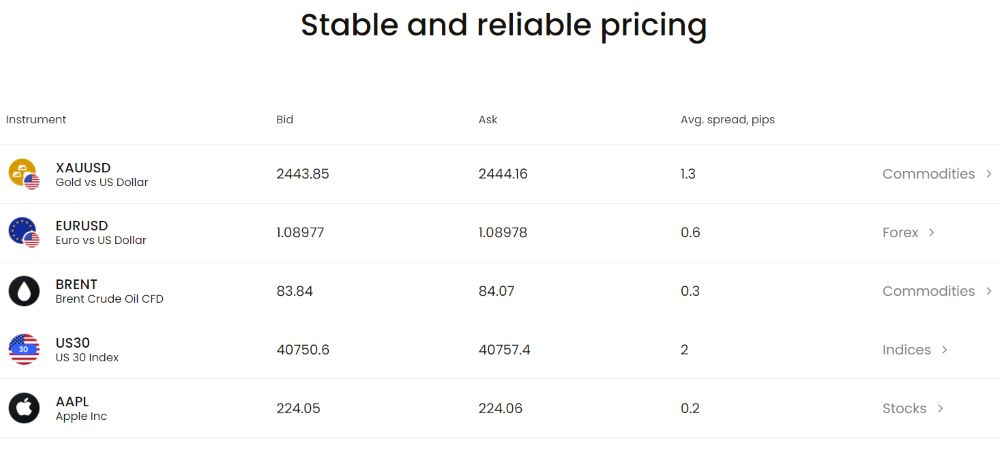Expand the chevron next to XAUUSD Commodities

[x=988, y=174]
